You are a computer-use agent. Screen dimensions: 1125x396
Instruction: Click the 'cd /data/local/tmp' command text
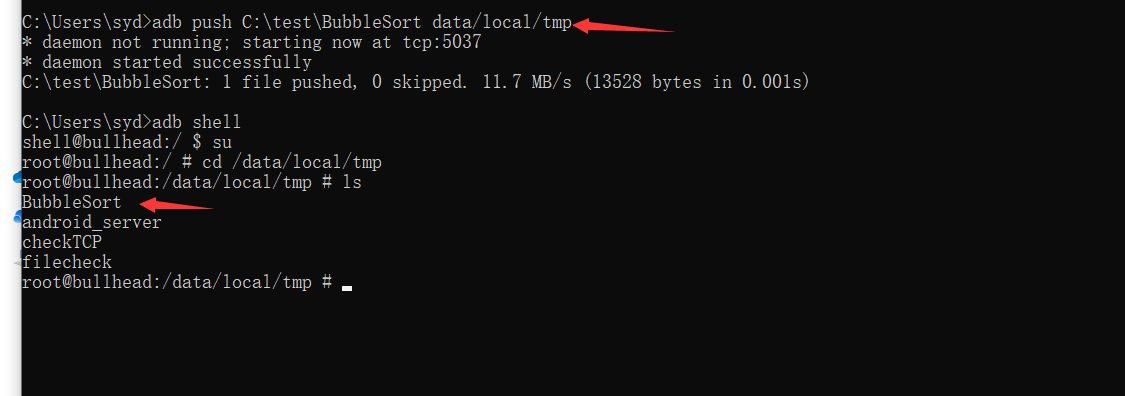292,162
